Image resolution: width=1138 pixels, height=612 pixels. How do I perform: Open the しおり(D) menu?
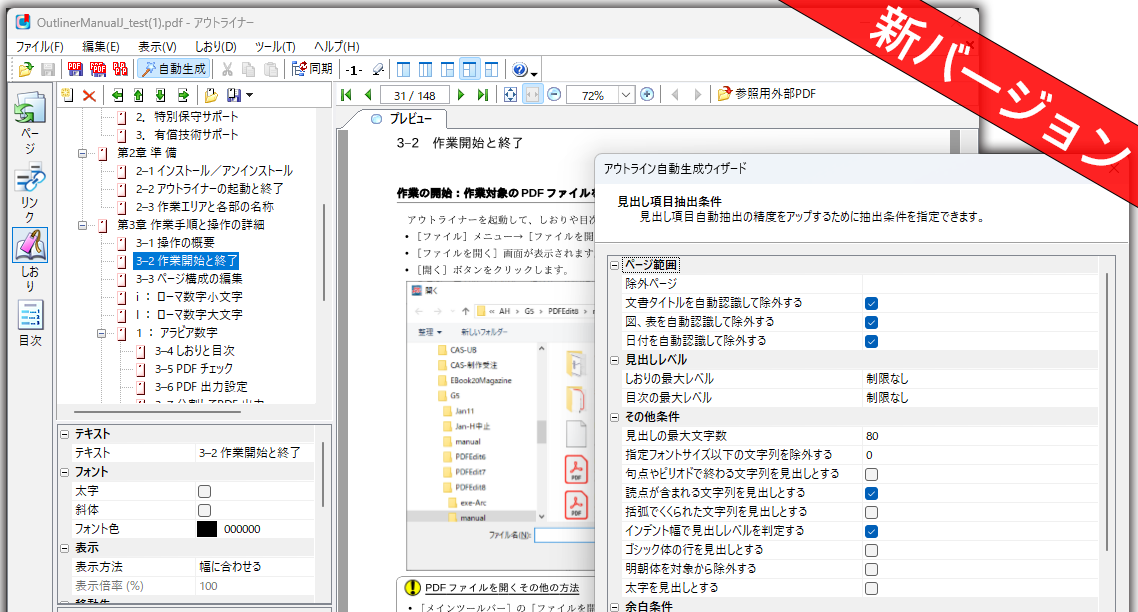(x=216, y=47)
